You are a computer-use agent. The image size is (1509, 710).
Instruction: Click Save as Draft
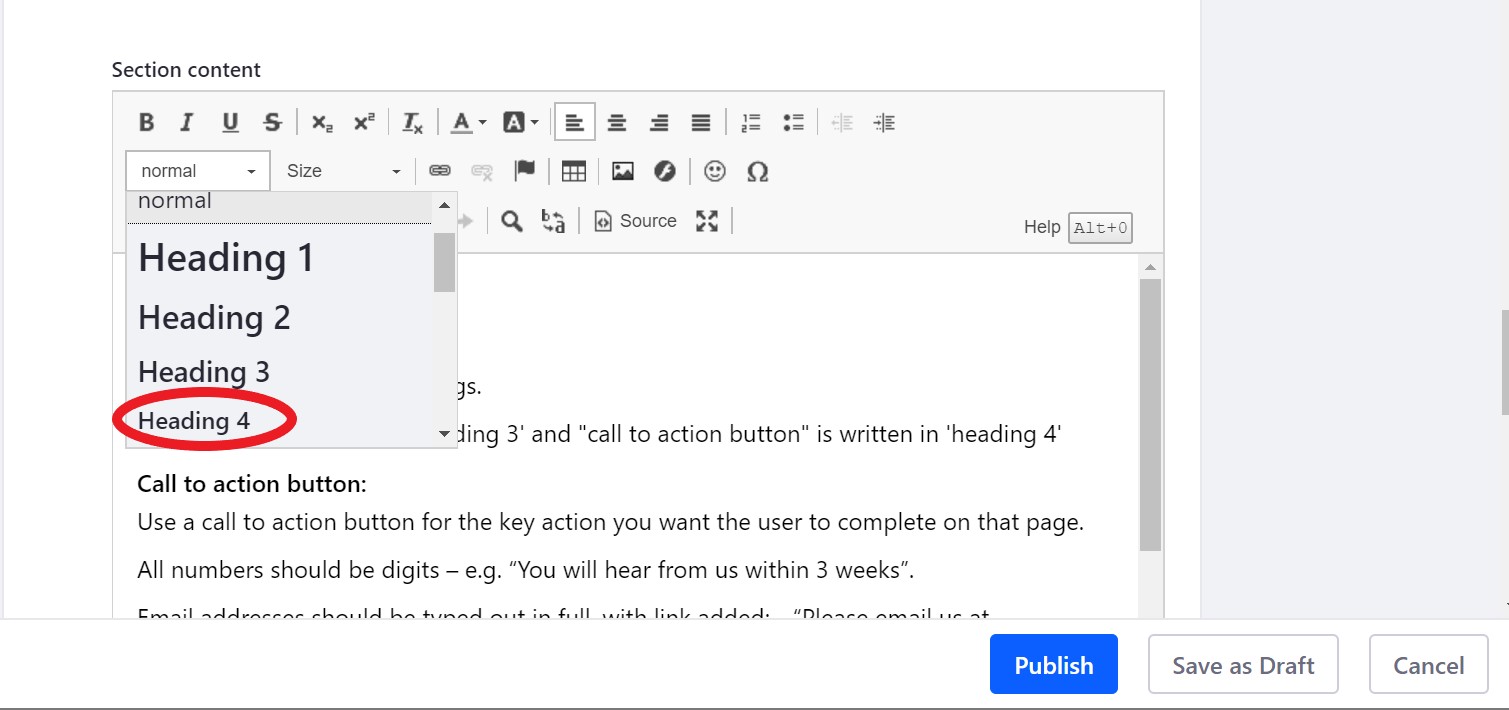(1242, 665)
